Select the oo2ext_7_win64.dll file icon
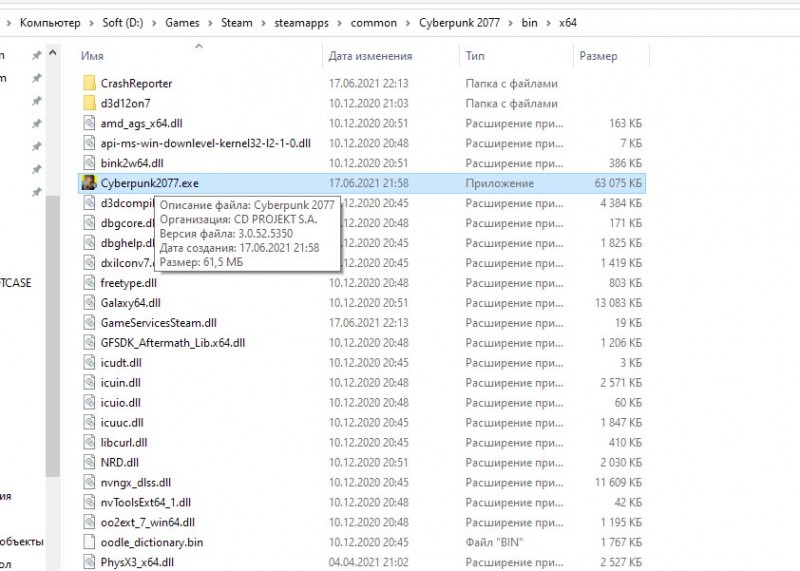This screenshot has height=571, width=800. [x=89, y=522]
